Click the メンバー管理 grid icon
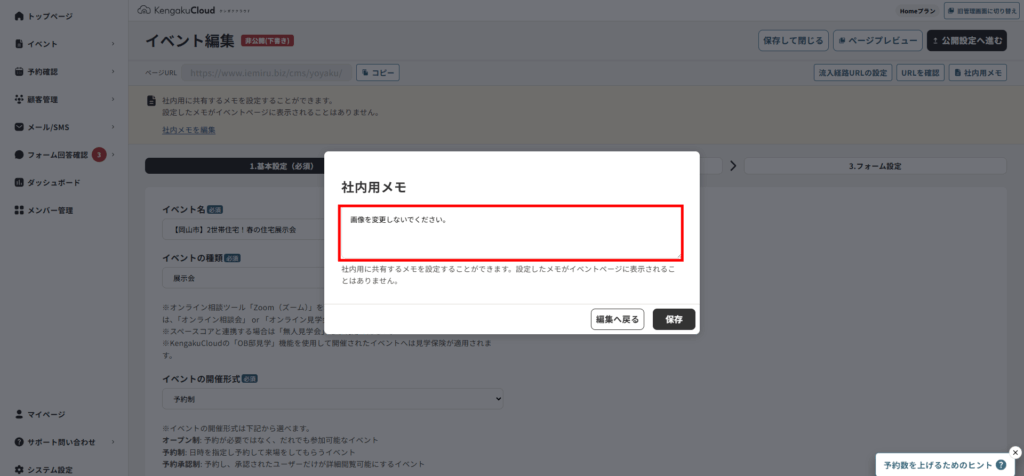The width and height of the screenshot is (1024, 476). [19, 211]
